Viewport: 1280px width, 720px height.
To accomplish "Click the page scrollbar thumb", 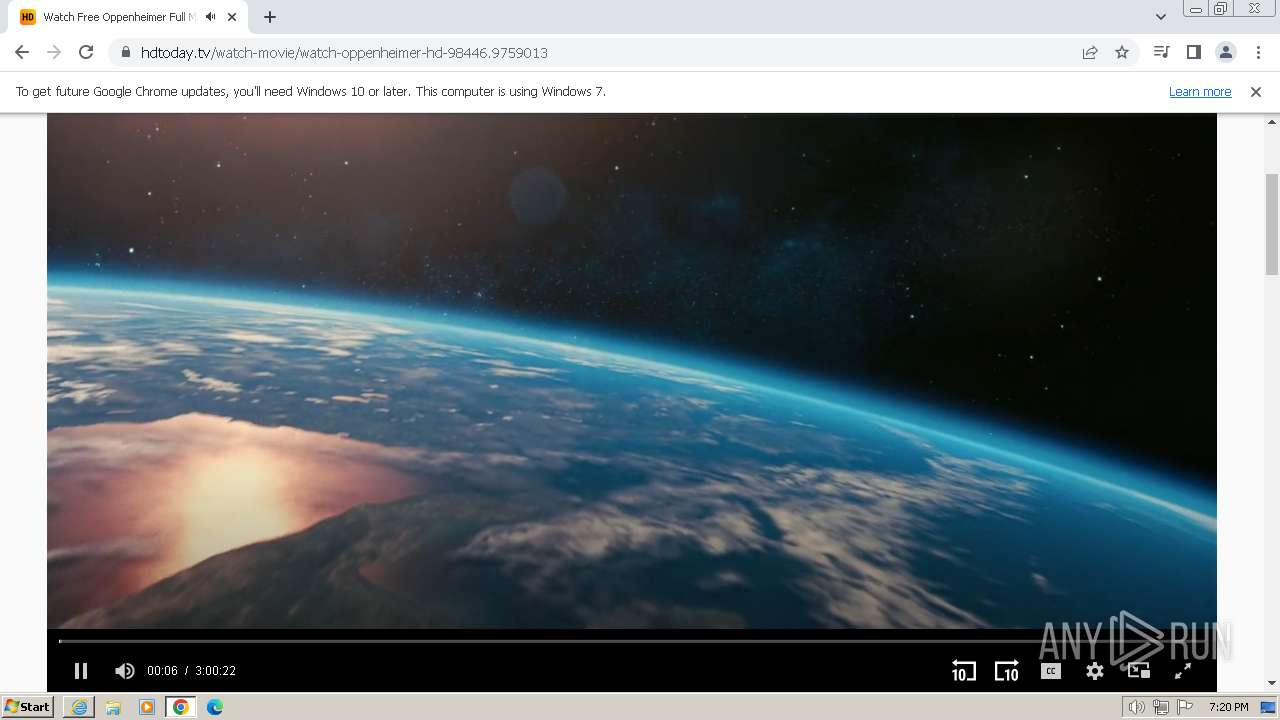I will click(x=1272, y=224).
